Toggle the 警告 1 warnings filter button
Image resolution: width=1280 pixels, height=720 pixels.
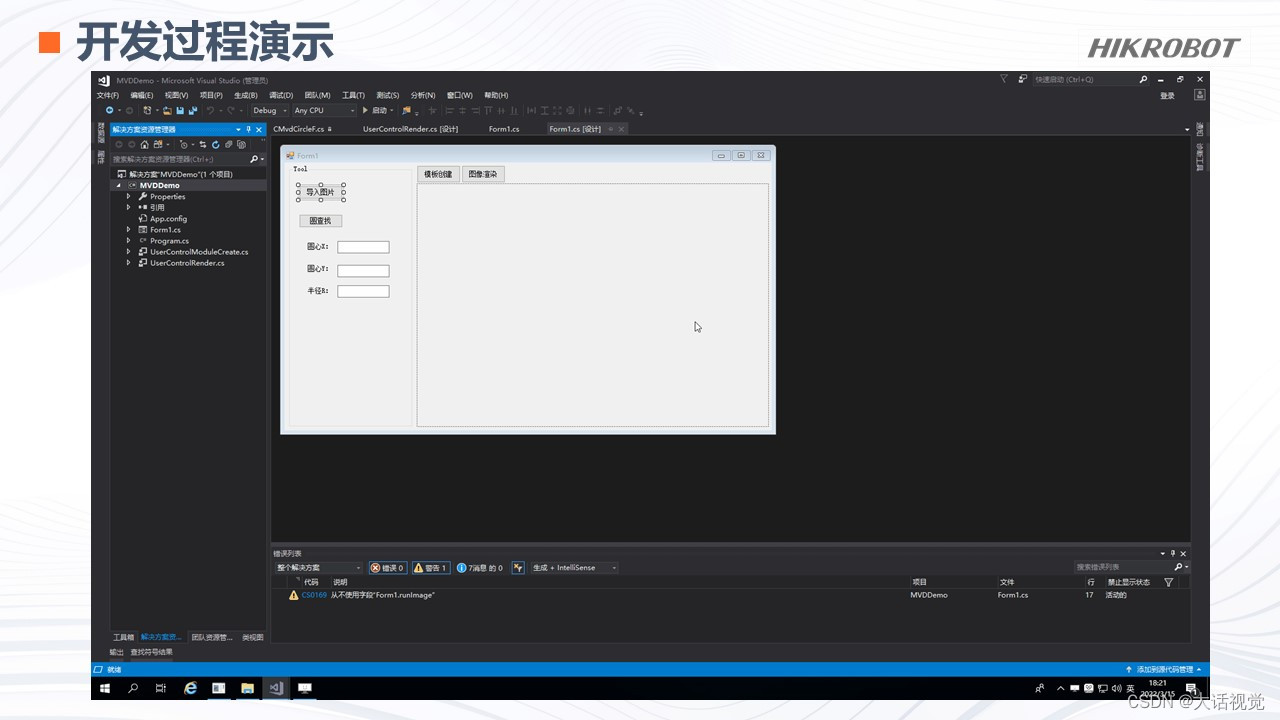tap(431, 567)
